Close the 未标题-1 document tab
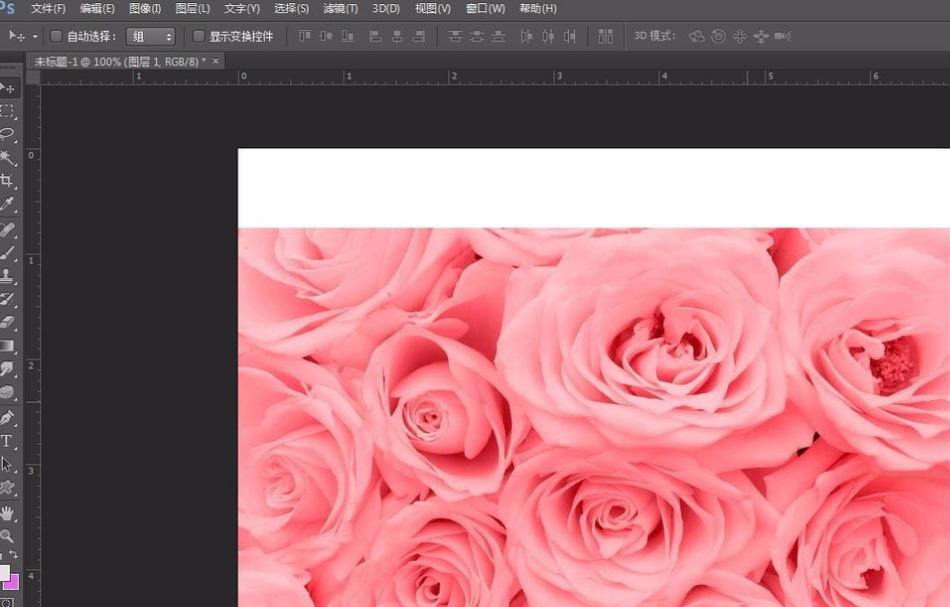This screenshot has height=607, width=950. coord(215,61)
